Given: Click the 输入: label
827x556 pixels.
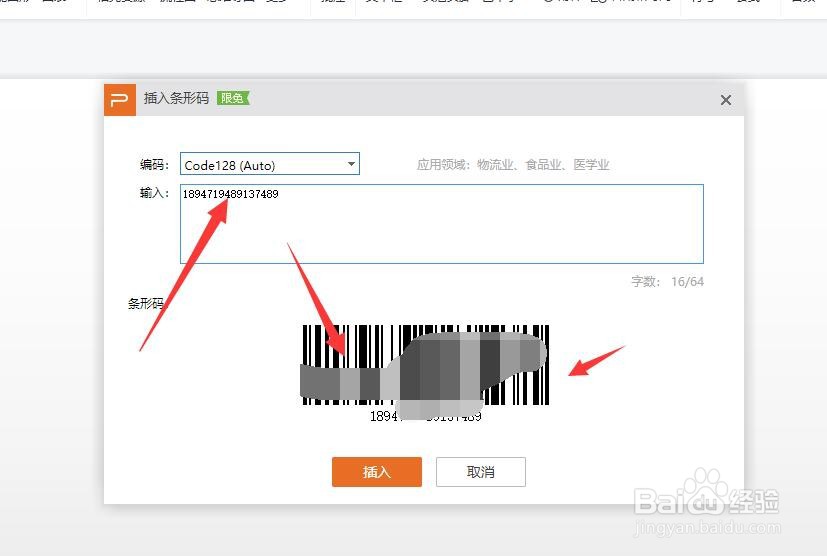Looking at the screenshot, I should pos(154,193).
